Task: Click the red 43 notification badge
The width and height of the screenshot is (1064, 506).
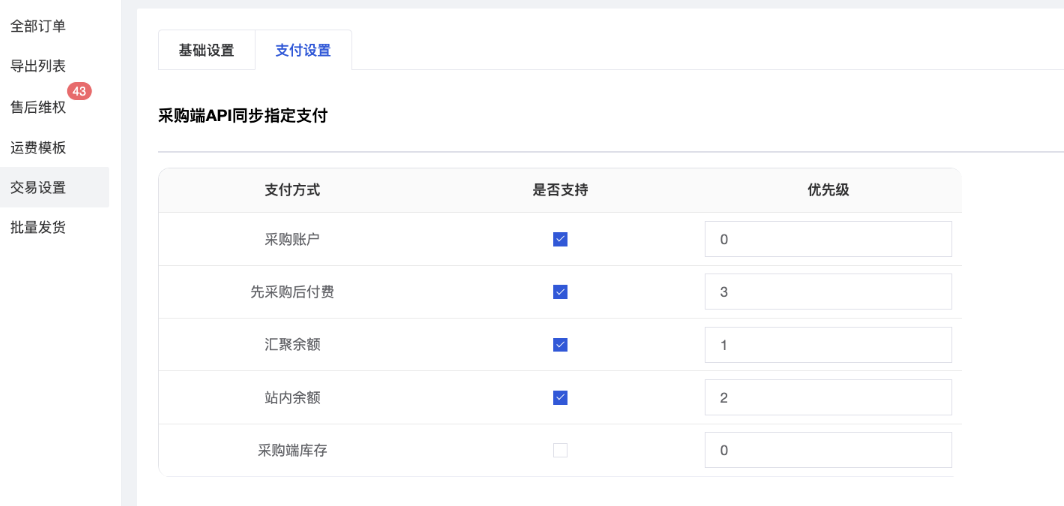Action: coord(80,91)
